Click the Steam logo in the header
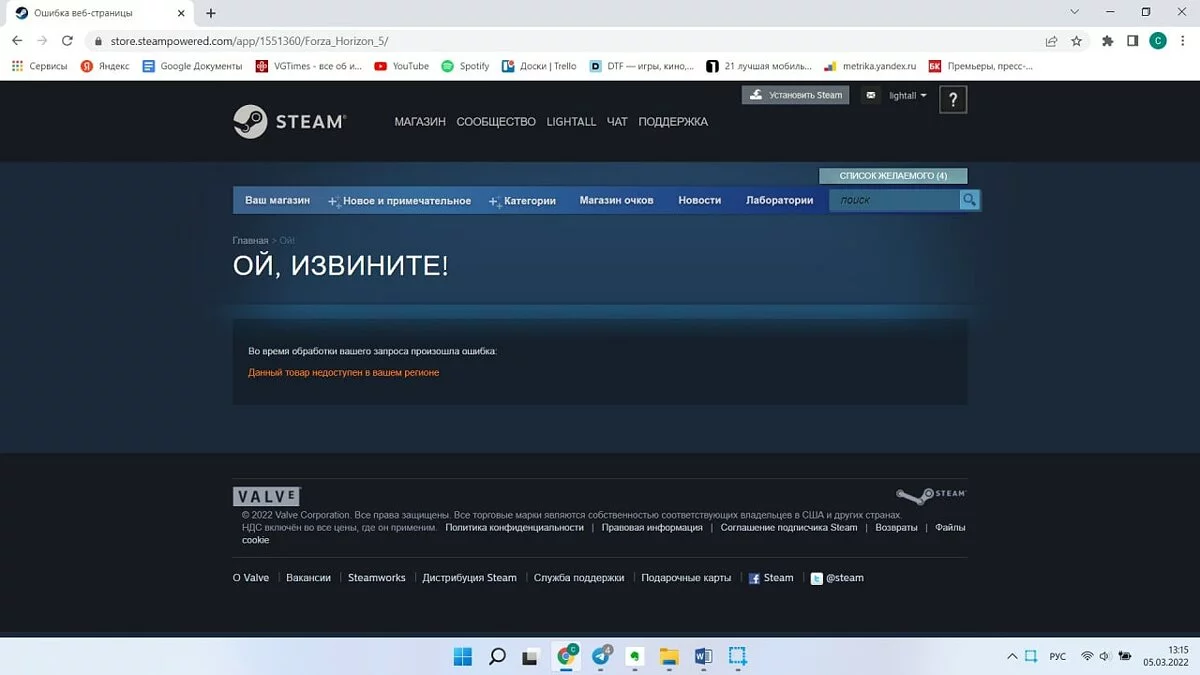1200x675 pixels. (x=289, y=121)
